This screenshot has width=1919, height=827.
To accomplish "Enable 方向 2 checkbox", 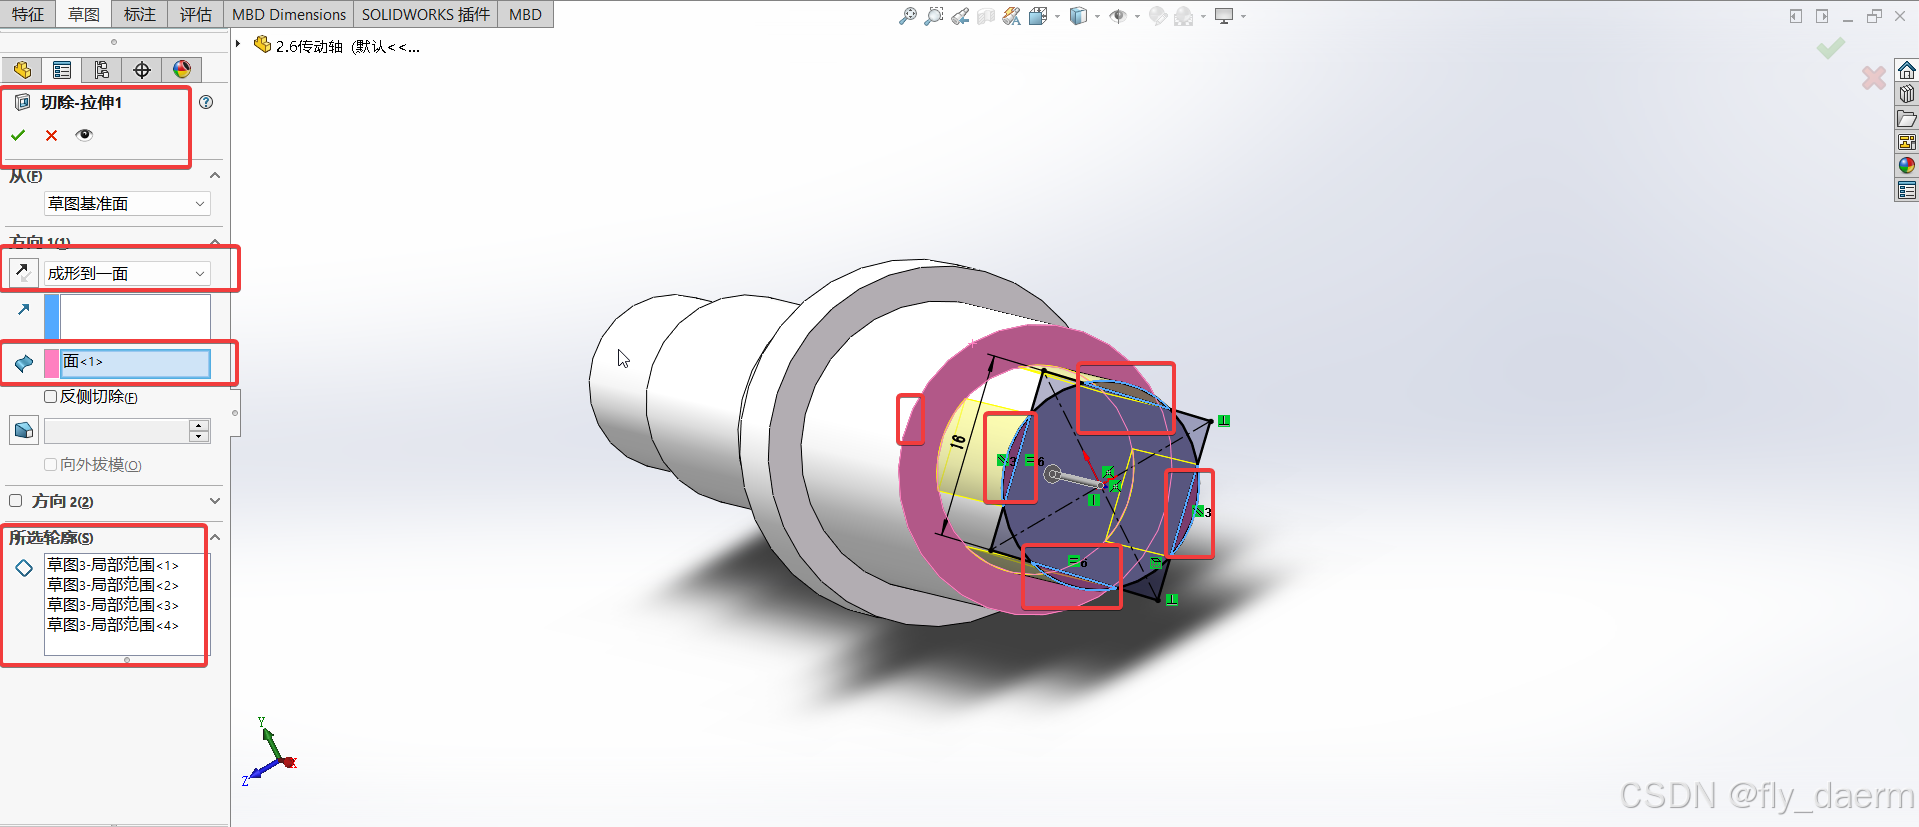I will point(15,501).
